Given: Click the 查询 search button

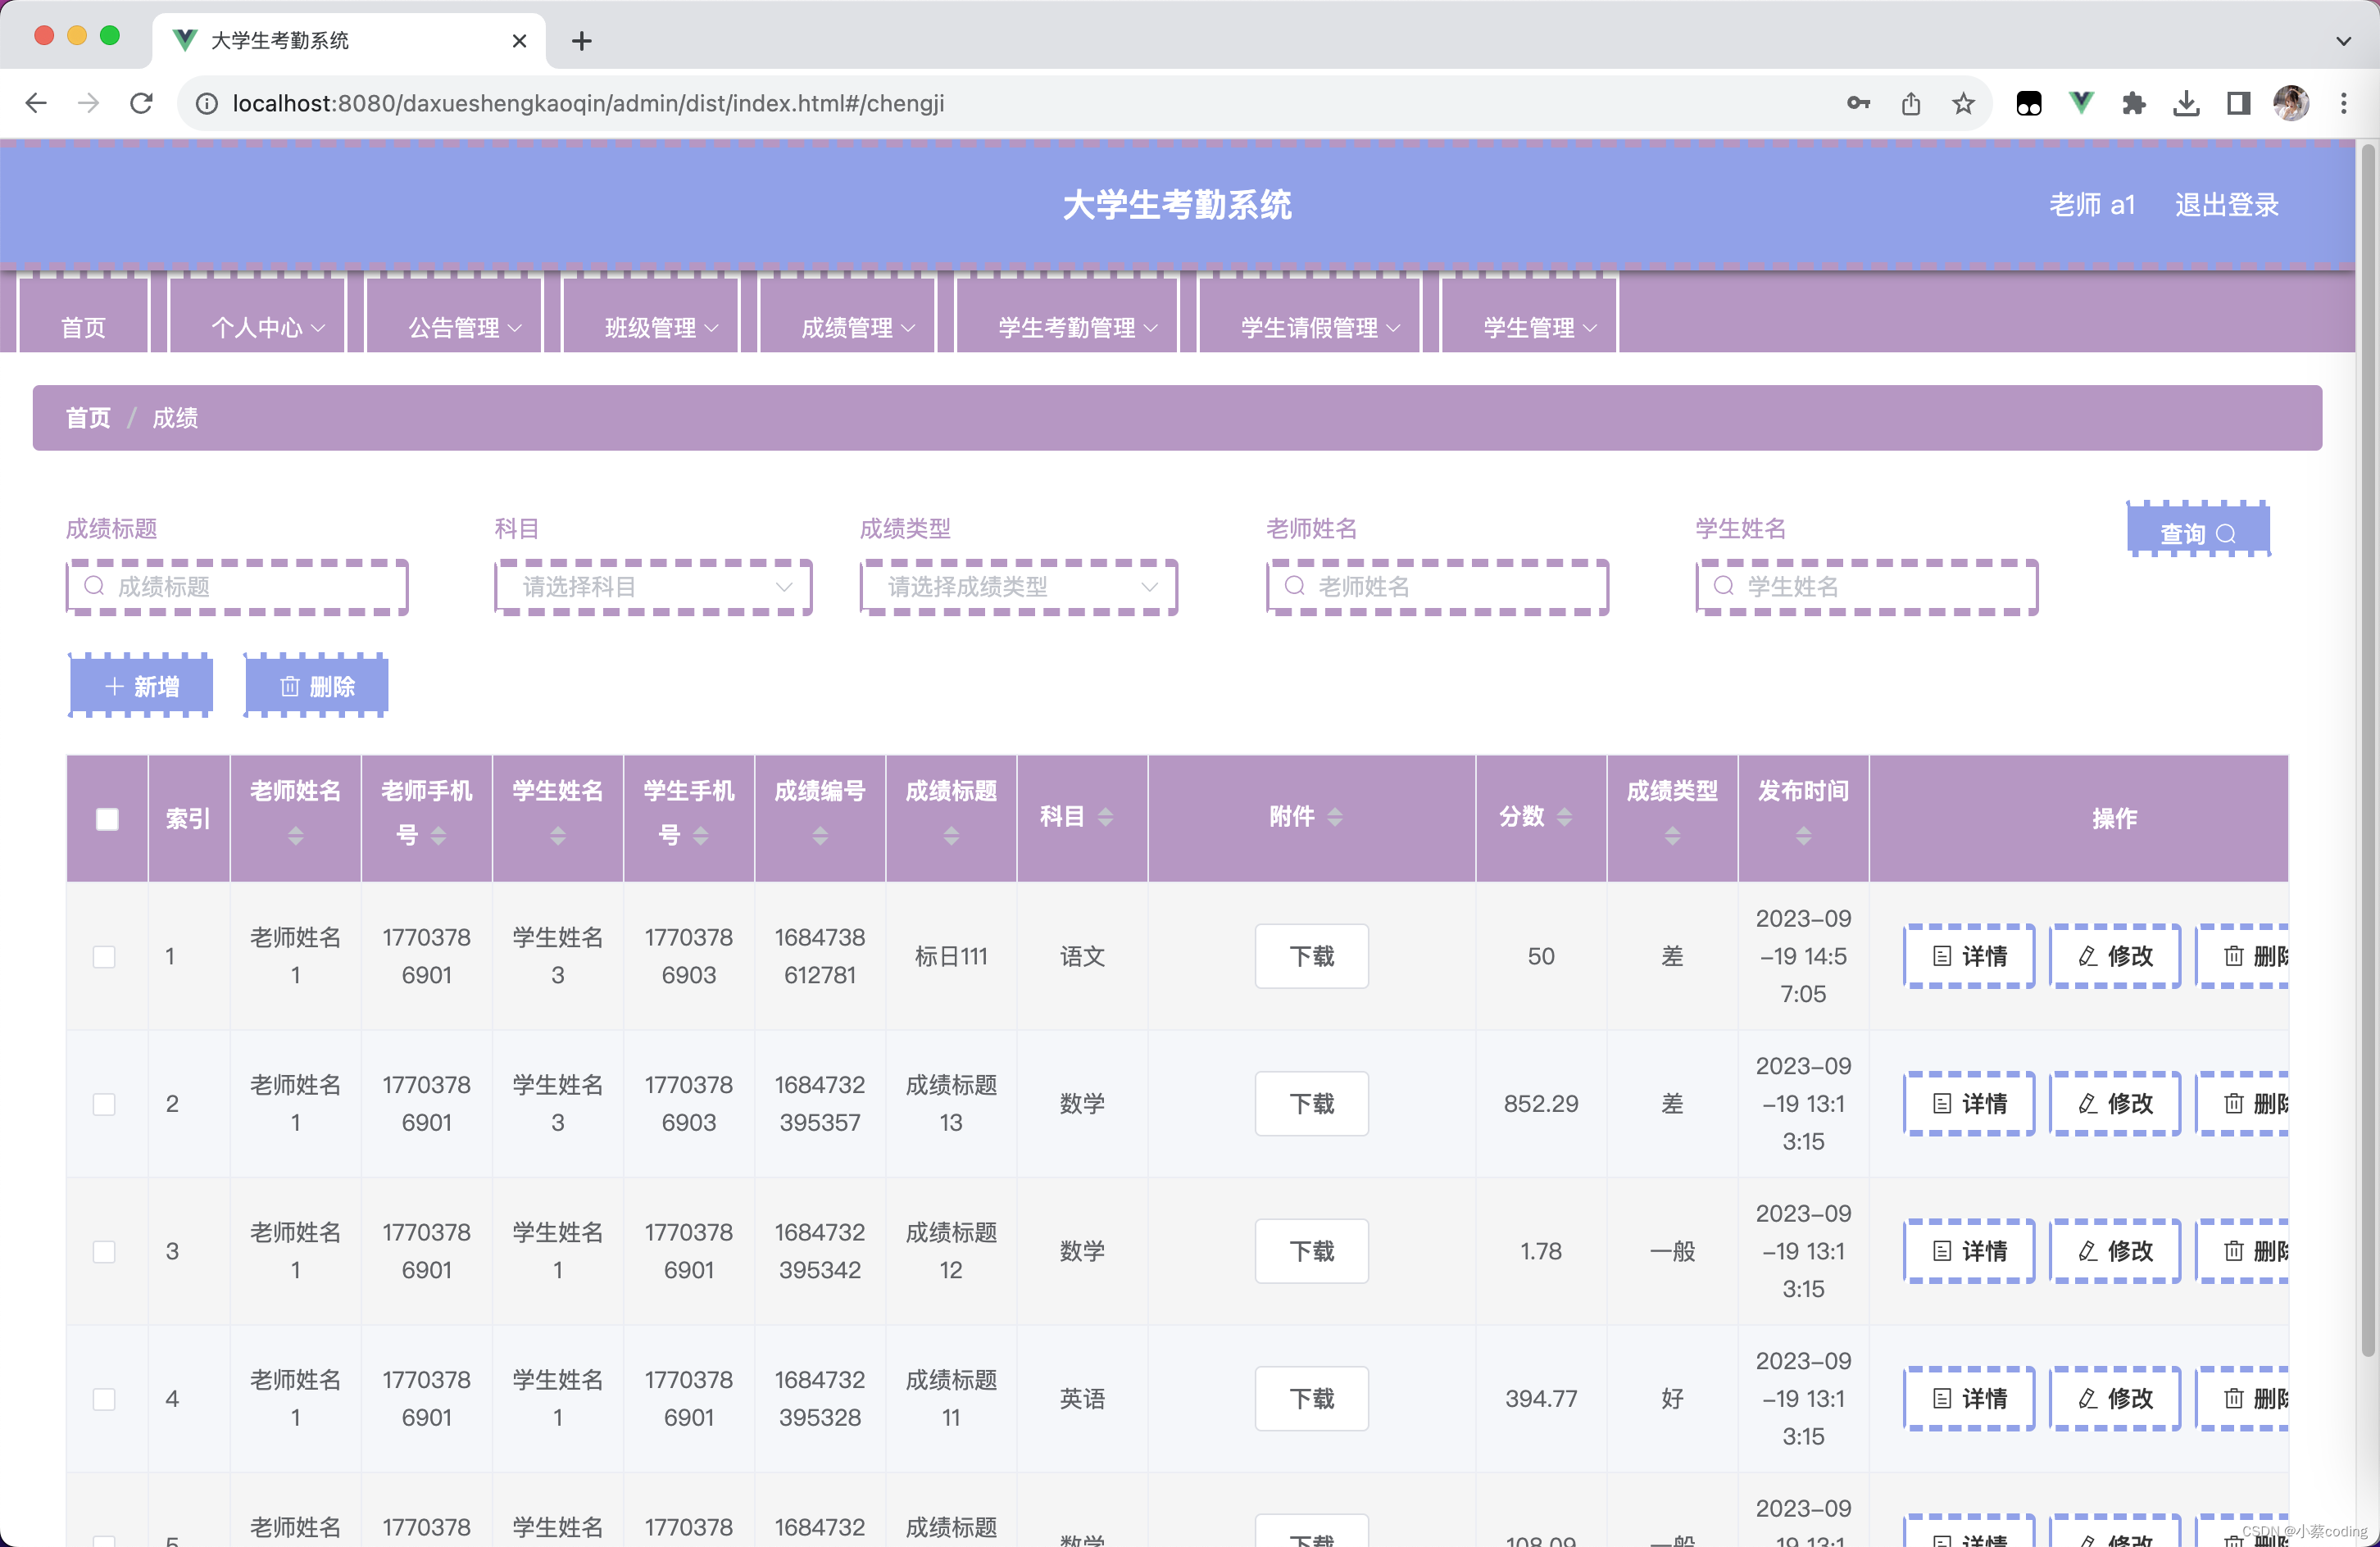Looking at the screenshot, I should coord(2198,531).
